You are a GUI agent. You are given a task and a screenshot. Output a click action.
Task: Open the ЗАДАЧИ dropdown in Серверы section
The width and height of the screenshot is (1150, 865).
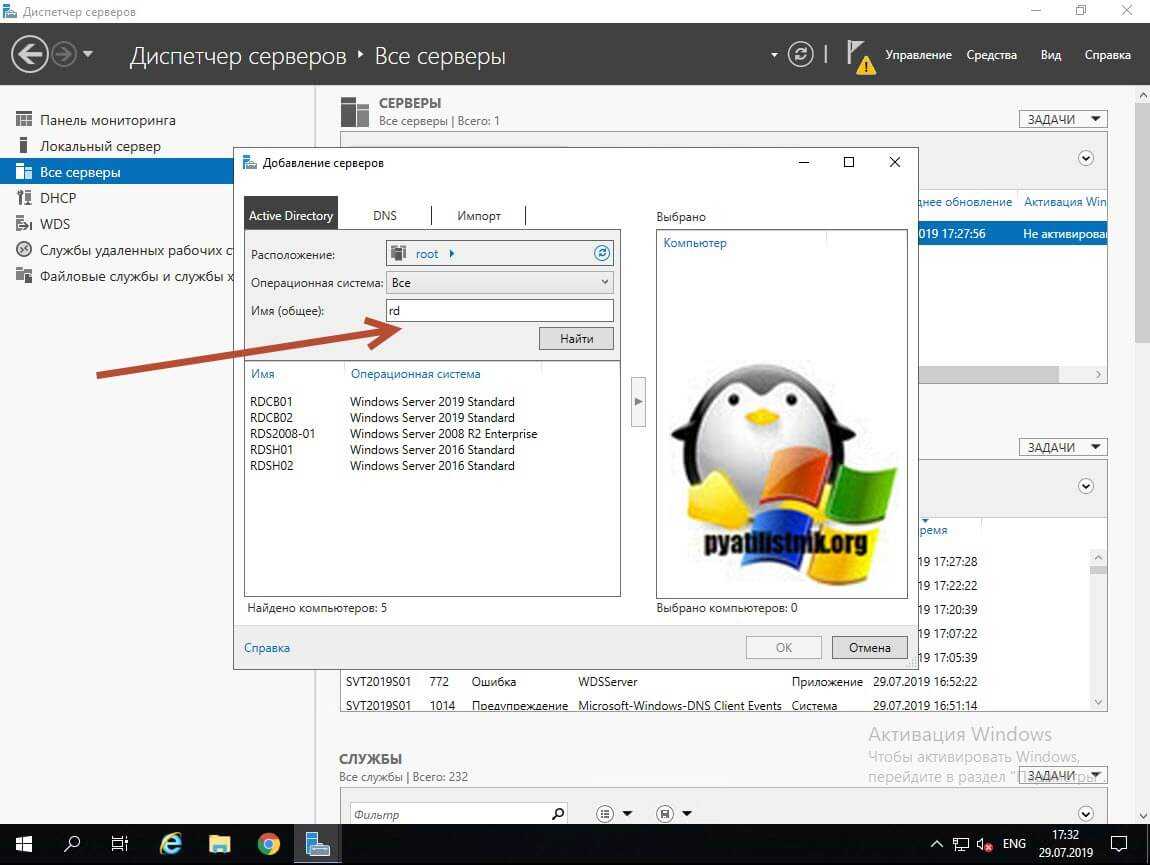pos(1062,119)
